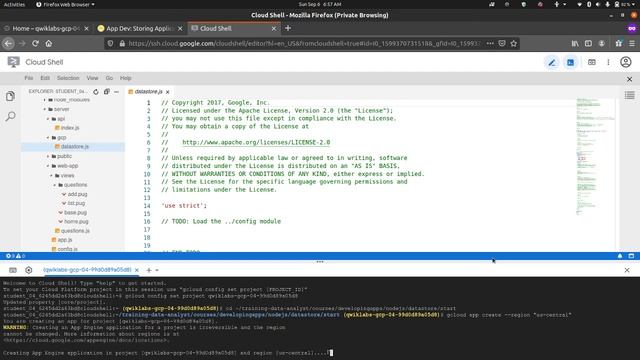Click the errors and warnings status indicator
The image size is (640, 360).
pos(16,256)
